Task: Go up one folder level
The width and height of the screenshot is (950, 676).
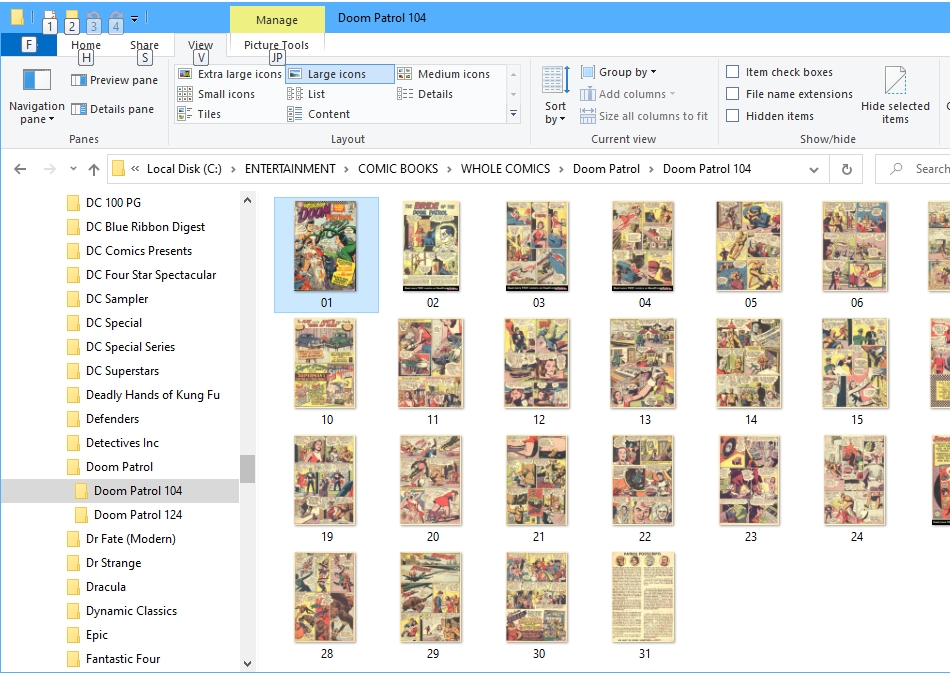Action: (x=94, y=169)
